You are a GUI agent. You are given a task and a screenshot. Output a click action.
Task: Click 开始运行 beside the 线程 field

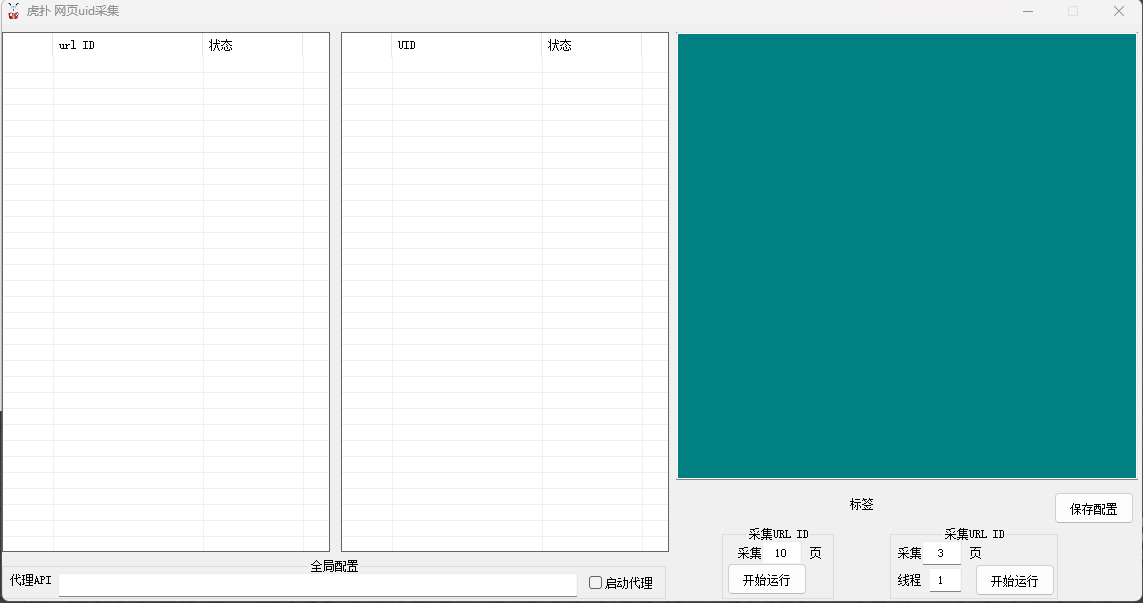(x=1014, y=581)
